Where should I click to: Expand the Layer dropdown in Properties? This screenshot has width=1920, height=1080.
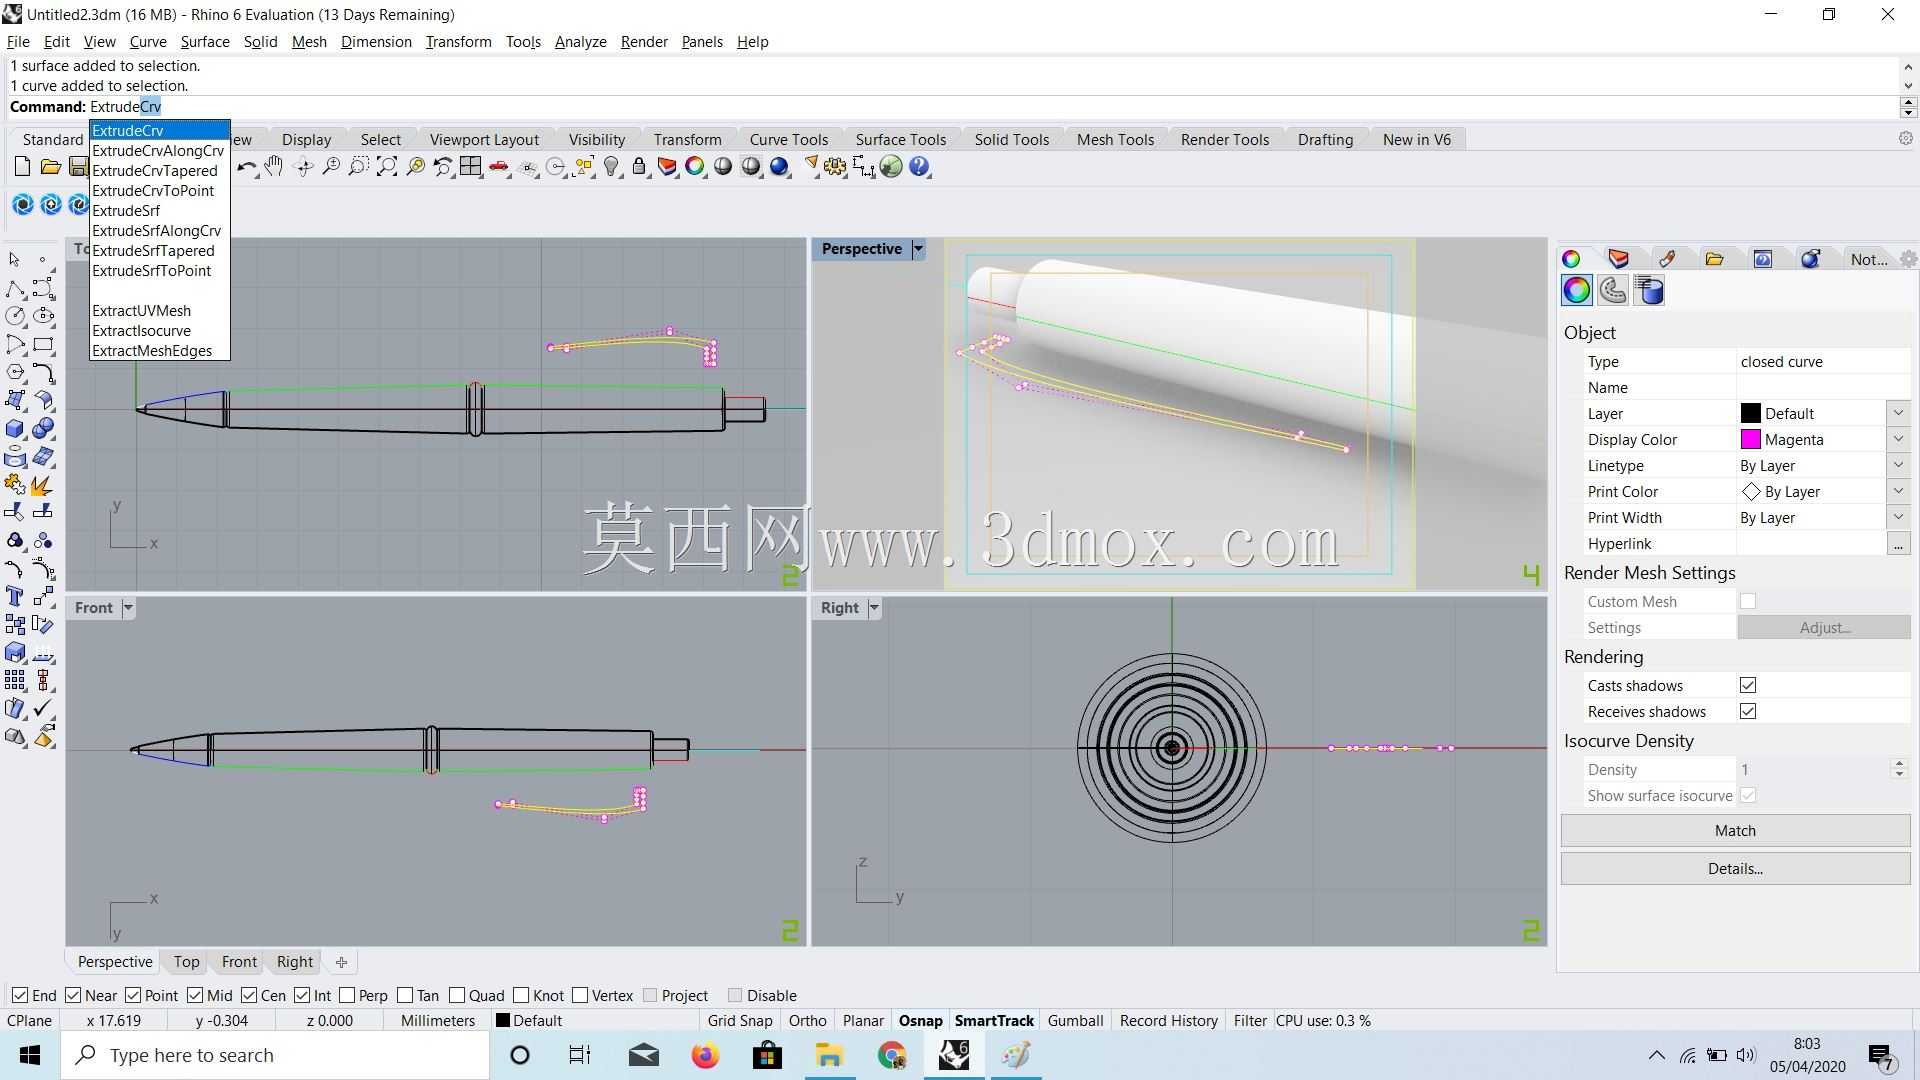[1898, 413]
